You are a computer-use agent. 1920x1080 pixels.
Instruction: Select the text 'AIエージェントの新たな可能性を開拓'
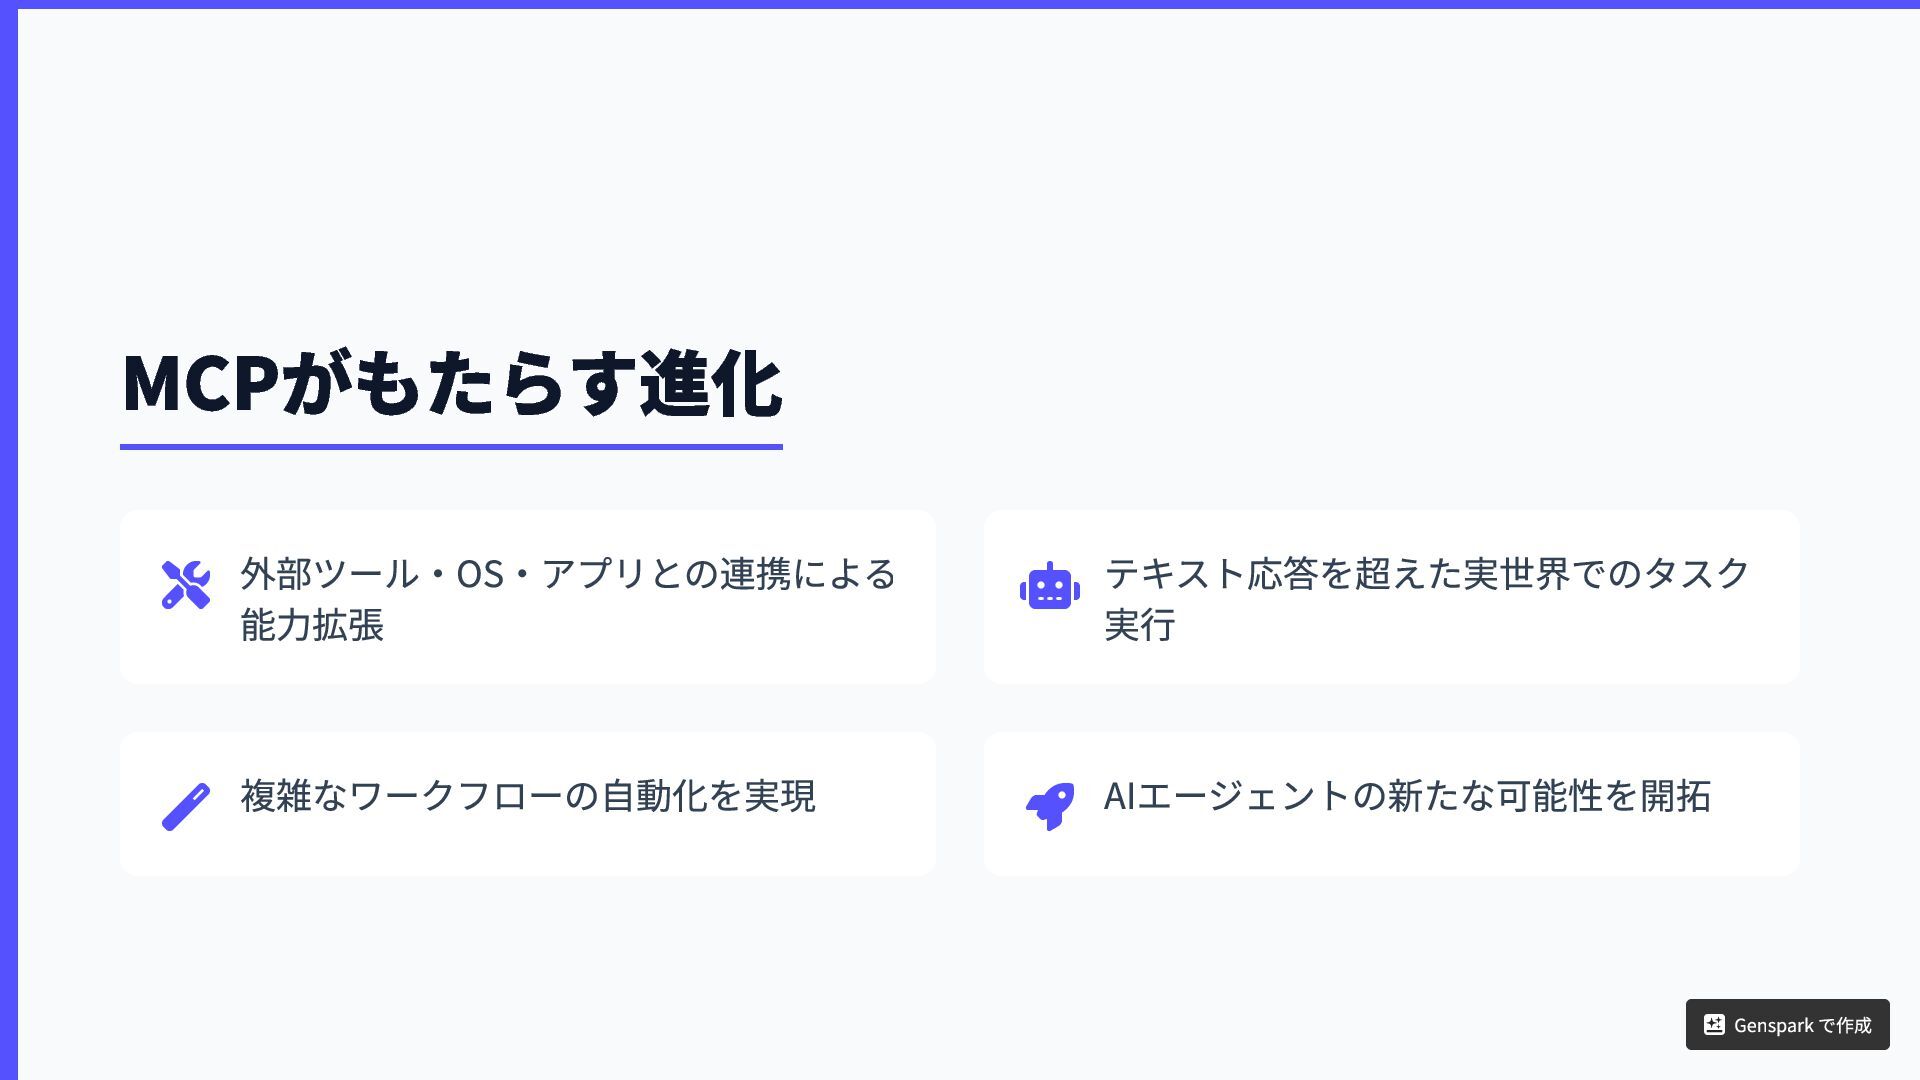tap(1406, 796)
